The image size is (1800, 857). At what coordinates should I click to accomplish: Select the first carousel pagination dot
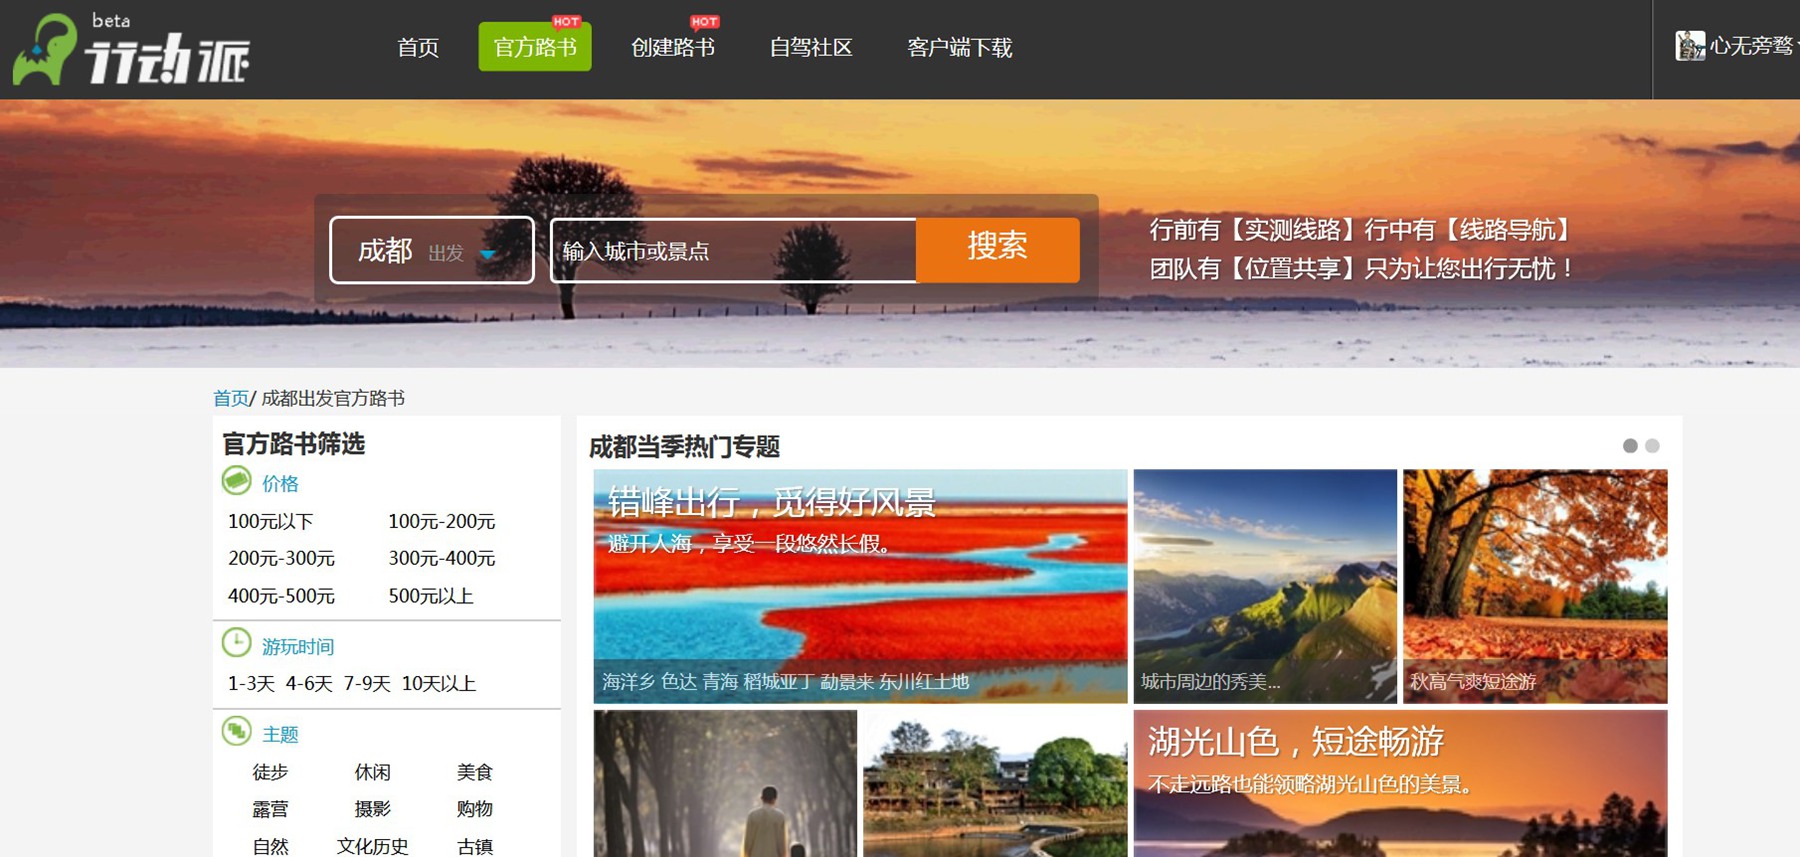1630,446
